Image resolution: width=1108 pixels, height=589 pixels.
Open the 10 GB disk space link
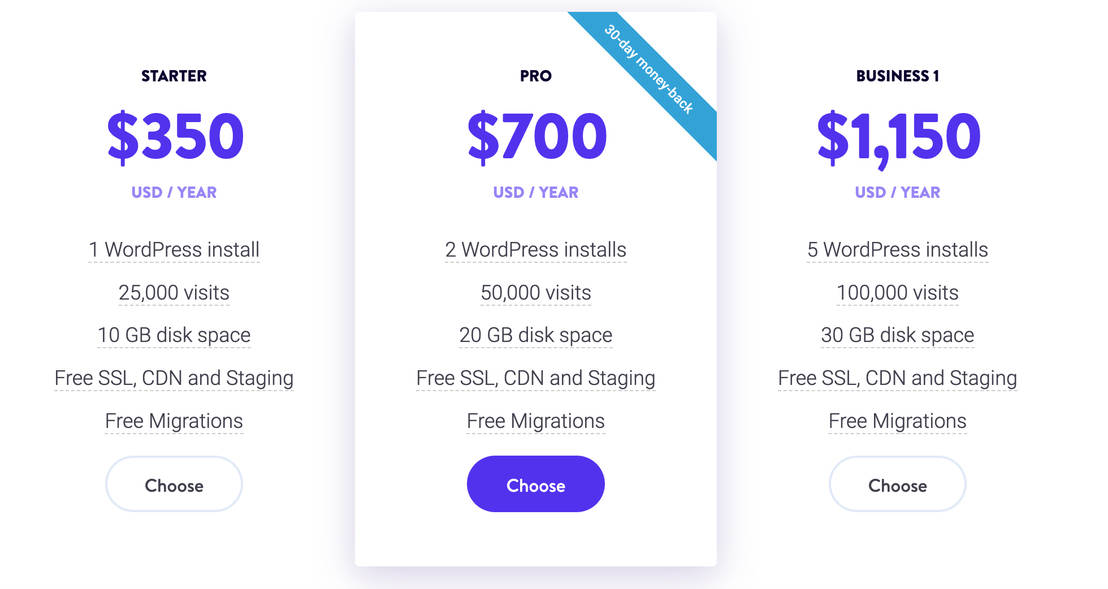point(173,335)
